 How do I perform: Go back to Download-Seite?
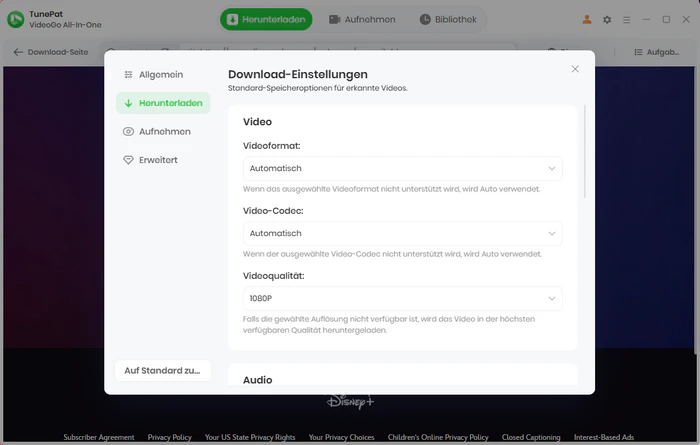coord(50,52)
